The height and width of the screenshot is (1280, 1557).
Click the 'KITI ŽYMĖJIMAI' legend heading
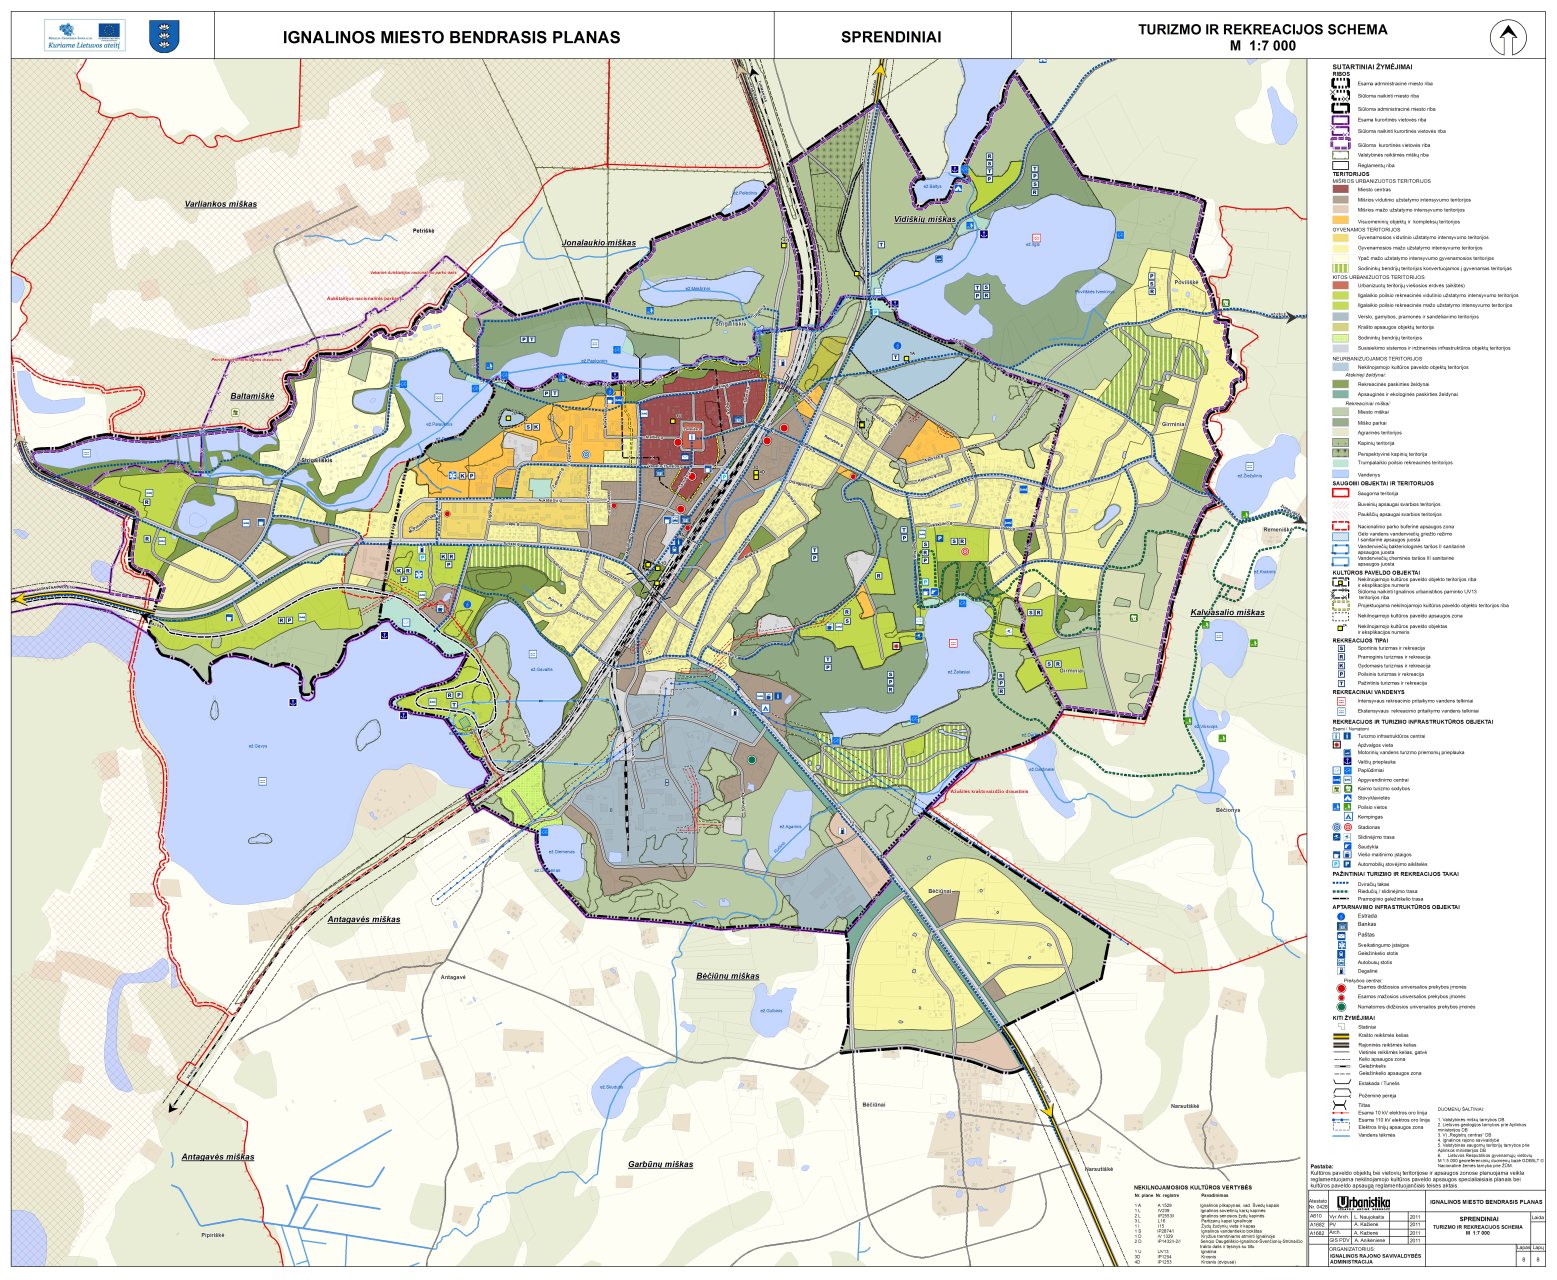tap(1354, 1017)
